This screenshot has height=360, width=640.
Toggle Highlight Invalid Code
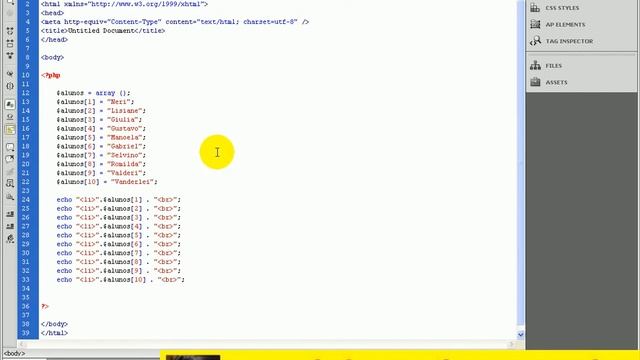click(10, 117)
